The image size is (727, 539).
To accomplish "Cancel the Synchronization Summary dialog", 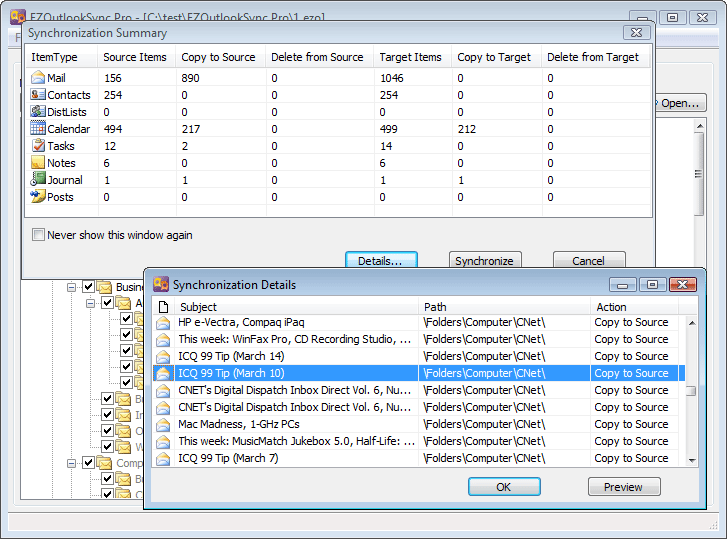I will click(x=589, y=260).
